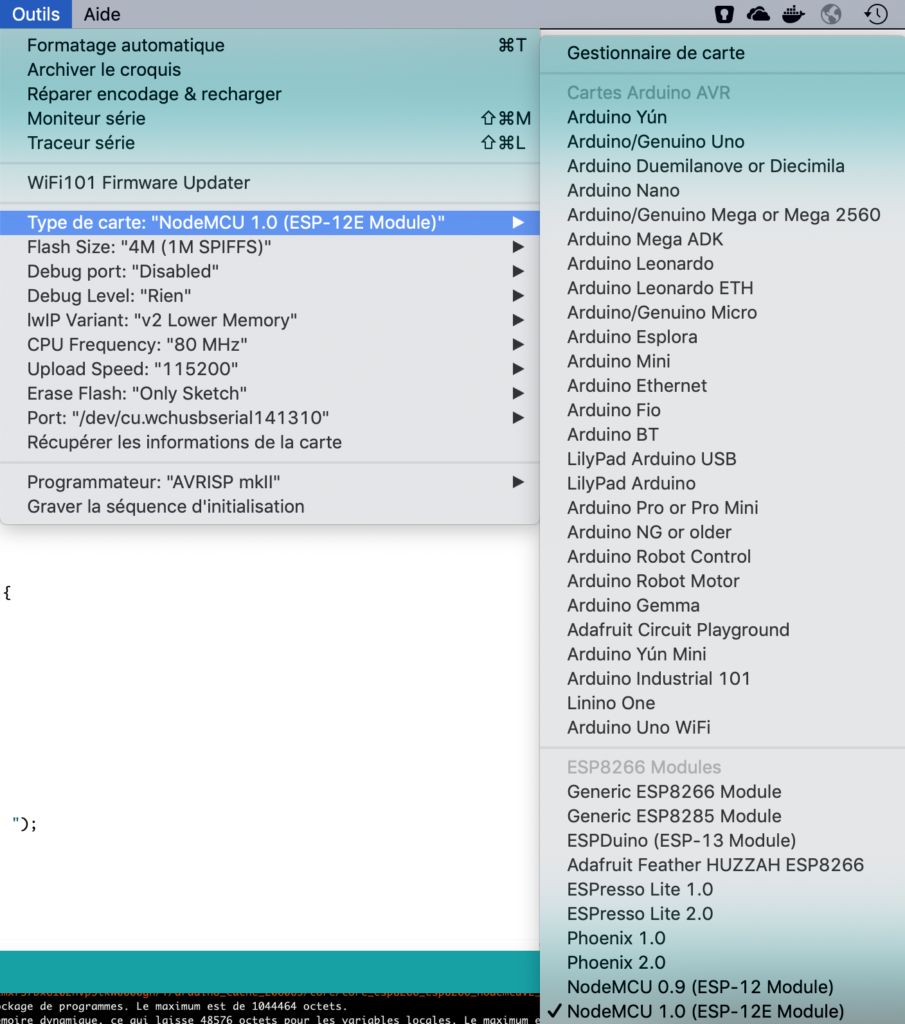Select the Arduino Leonardo board
The image size is (905, 1024).
pyautogui.click(x=722, y=264)
